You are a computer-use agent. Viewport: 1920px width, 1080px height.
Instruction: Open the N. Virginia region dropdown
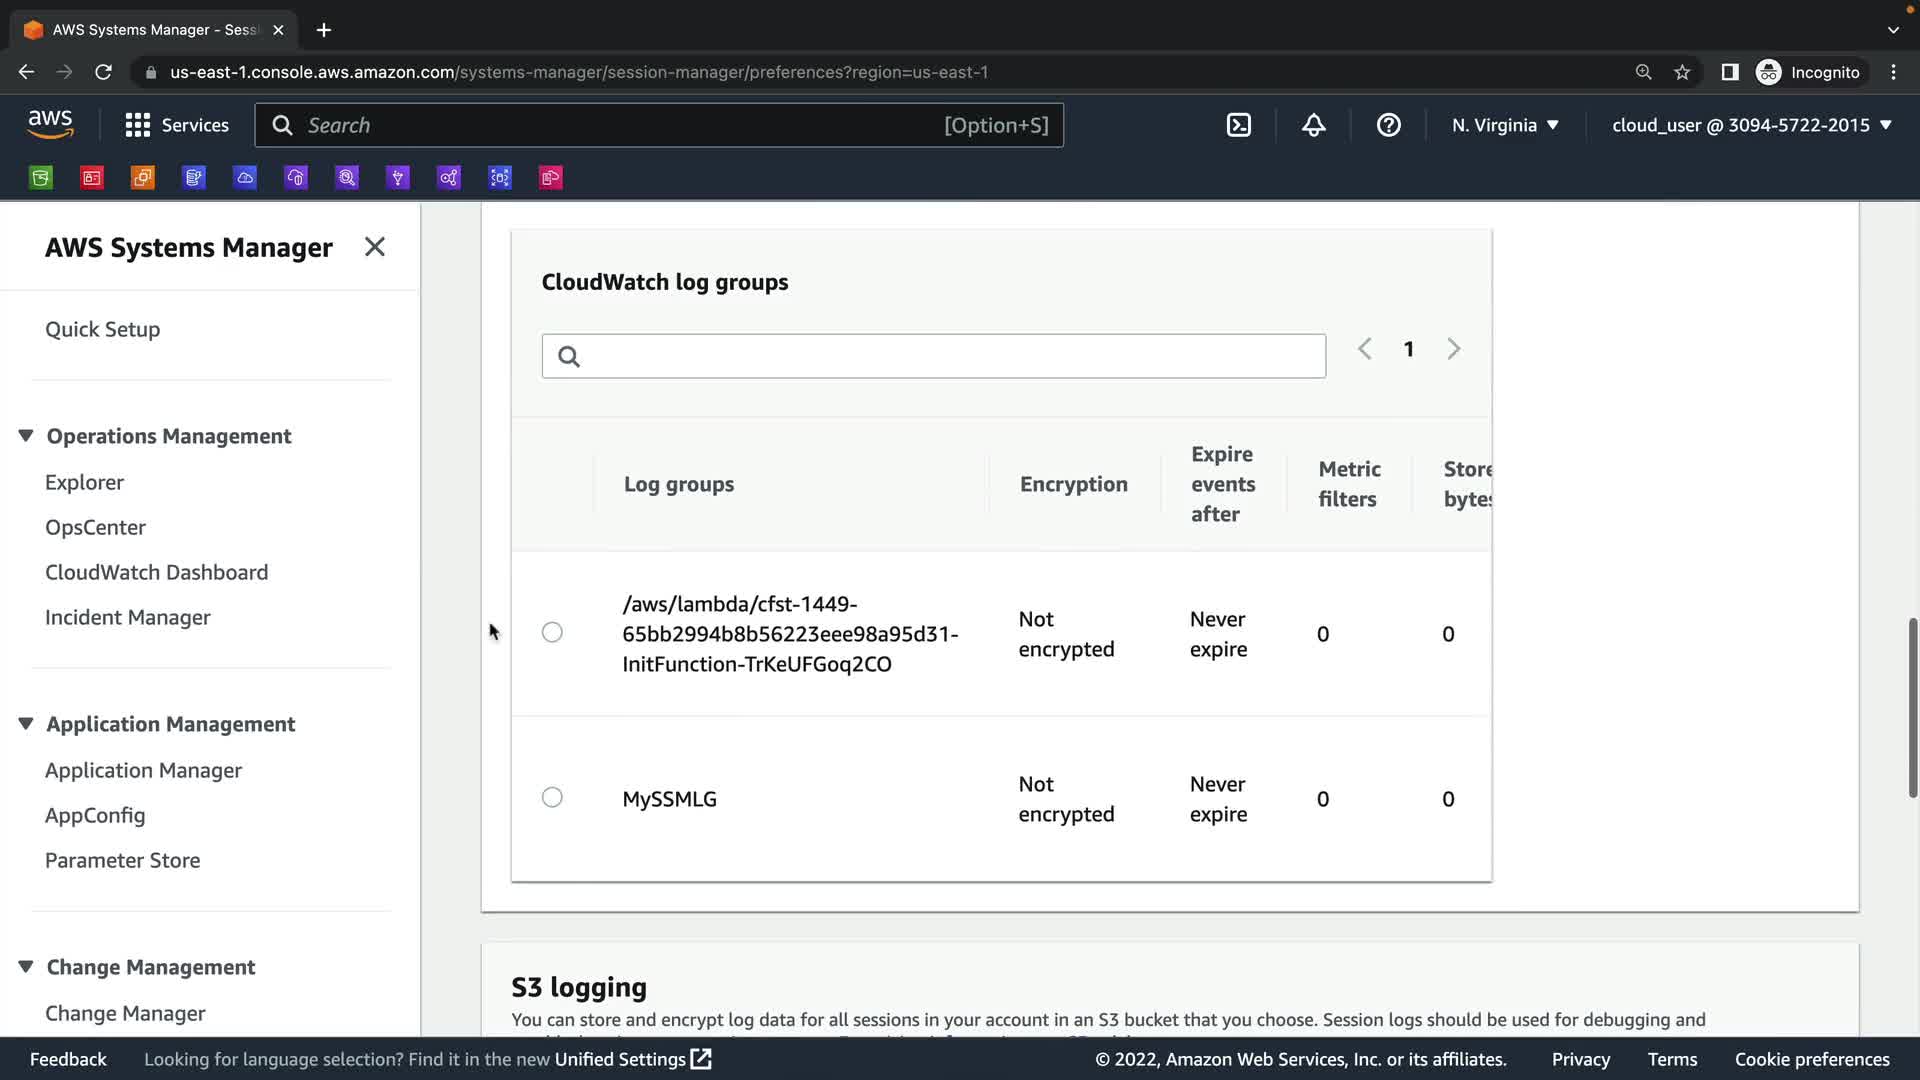[1505, 125]
